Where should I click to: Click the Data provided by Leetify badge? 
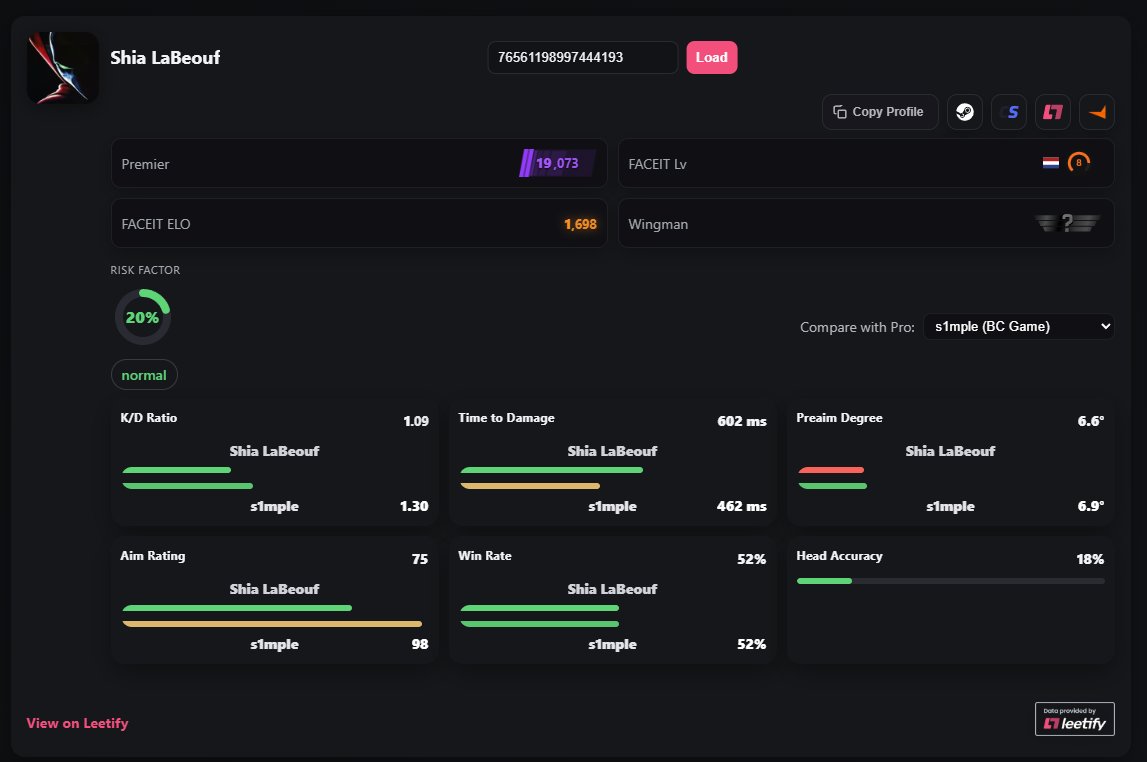[x=1074, y=719]
